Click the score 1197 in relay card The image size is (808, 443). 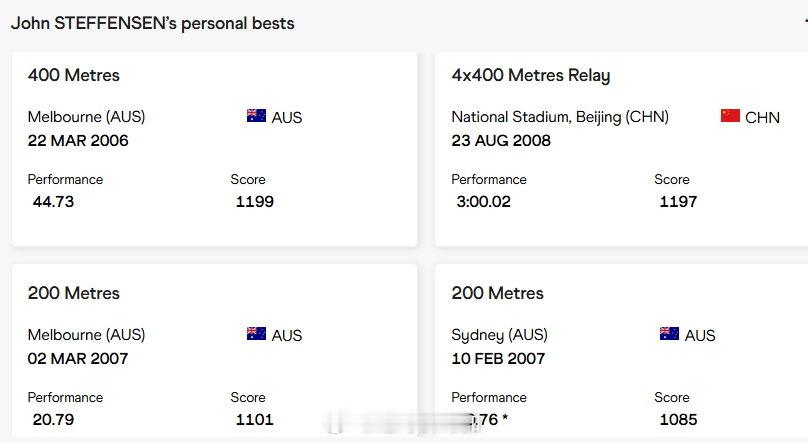click(678, 201)
